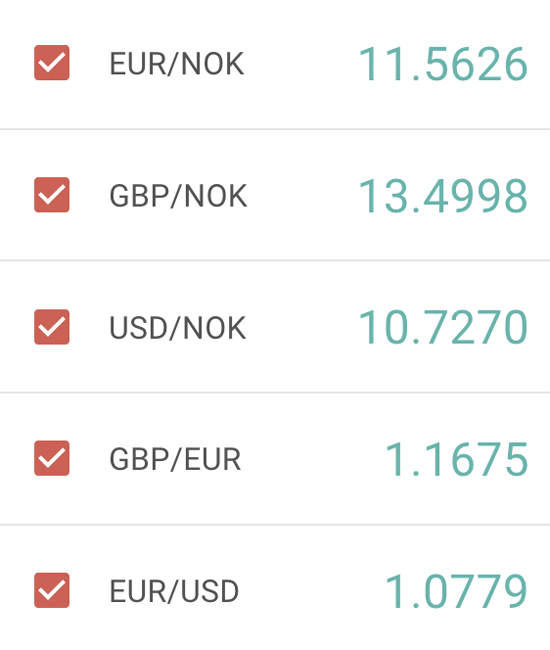The width and height of the screenshot is (550, 650).
Task: Click empty gap between USD/NOK and 10.7270
Action: tap(302, 327)
